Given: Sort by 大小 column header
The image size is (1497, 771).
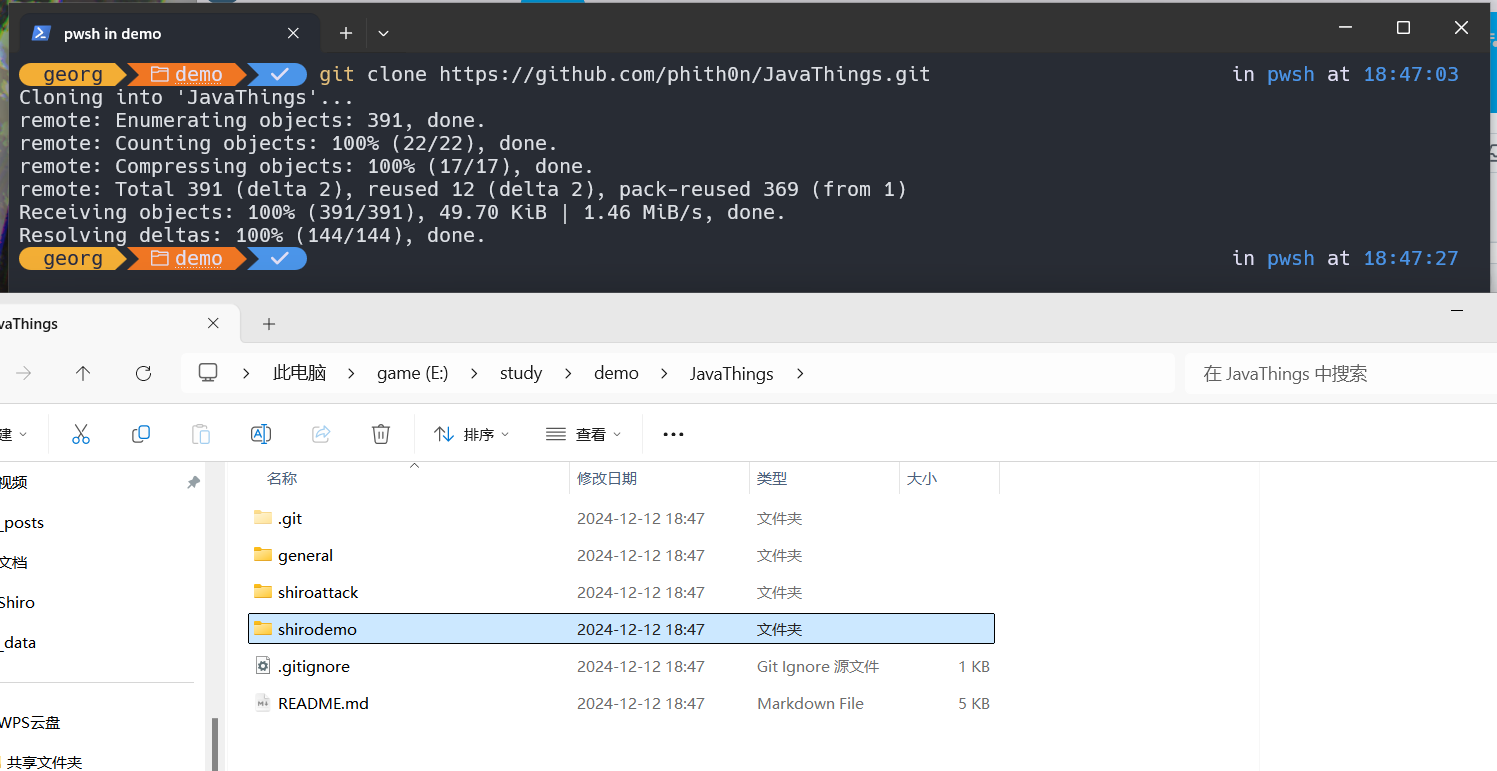Looking at the screenshot, I should point(922,478).
